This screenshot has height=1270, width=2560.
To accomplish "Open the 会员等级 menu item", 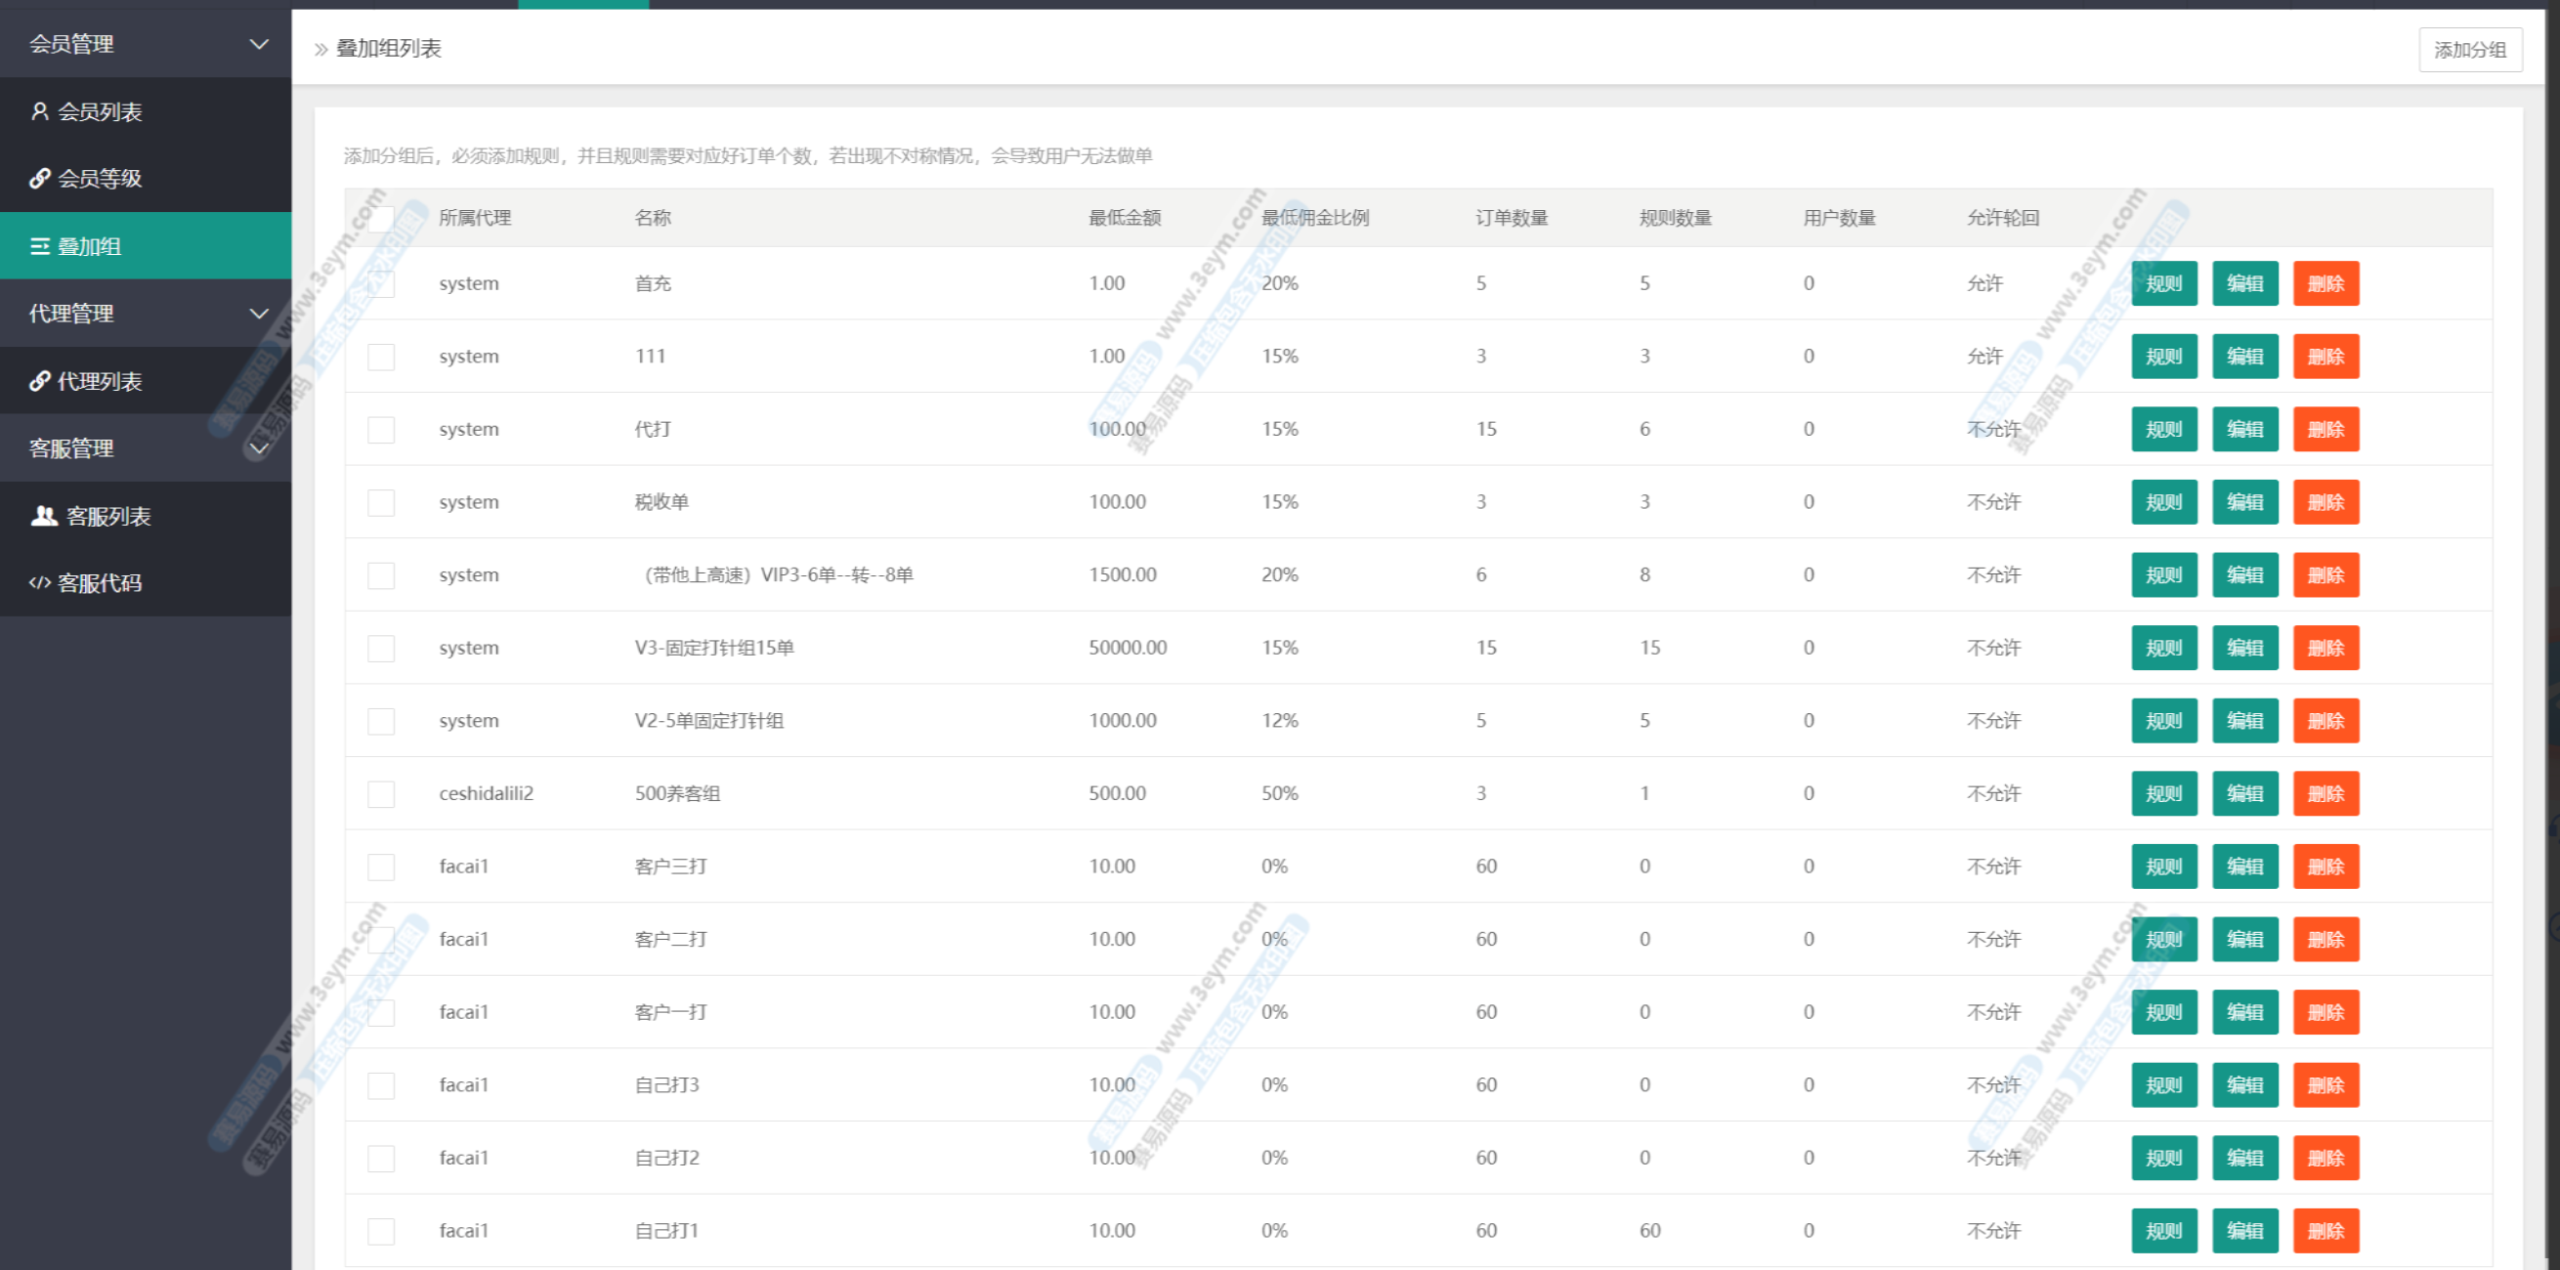I will (100, 178).
